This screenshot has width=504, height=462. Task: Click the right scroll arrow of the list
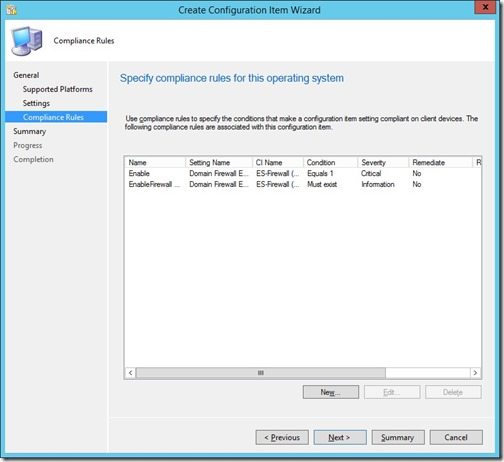pyautogui.click(x=475, y=373)
